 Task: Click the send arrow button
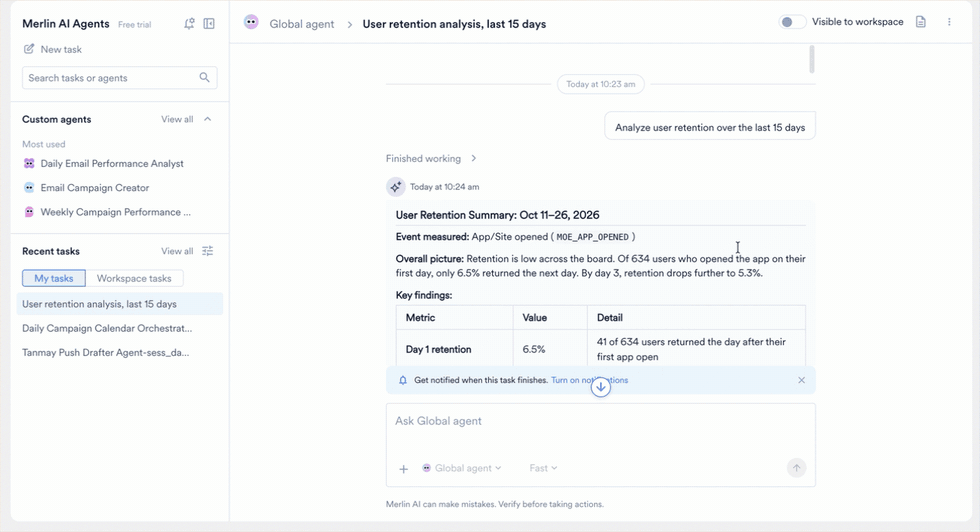pyautogui.click(x=796, y=468)
